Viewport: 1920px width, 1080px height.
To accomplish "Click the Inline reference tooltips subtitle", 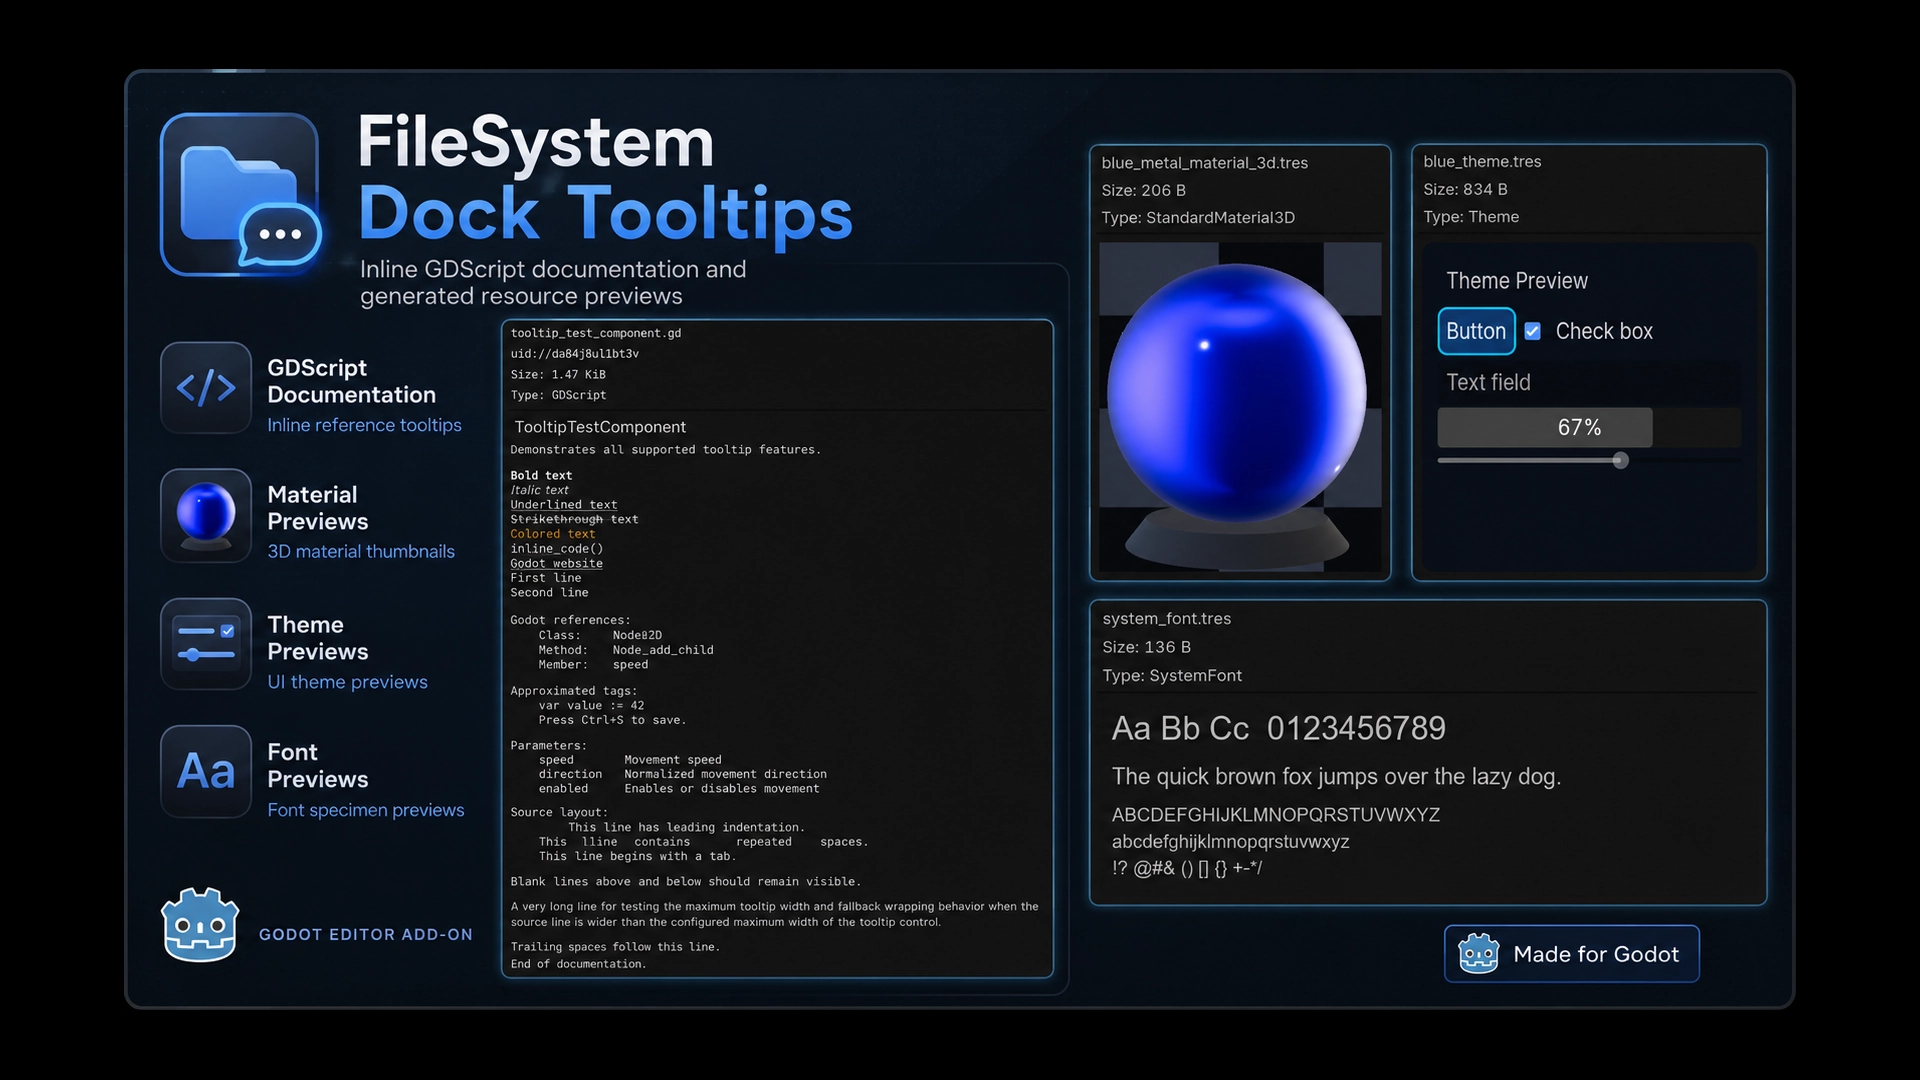I will coord(364,425).
